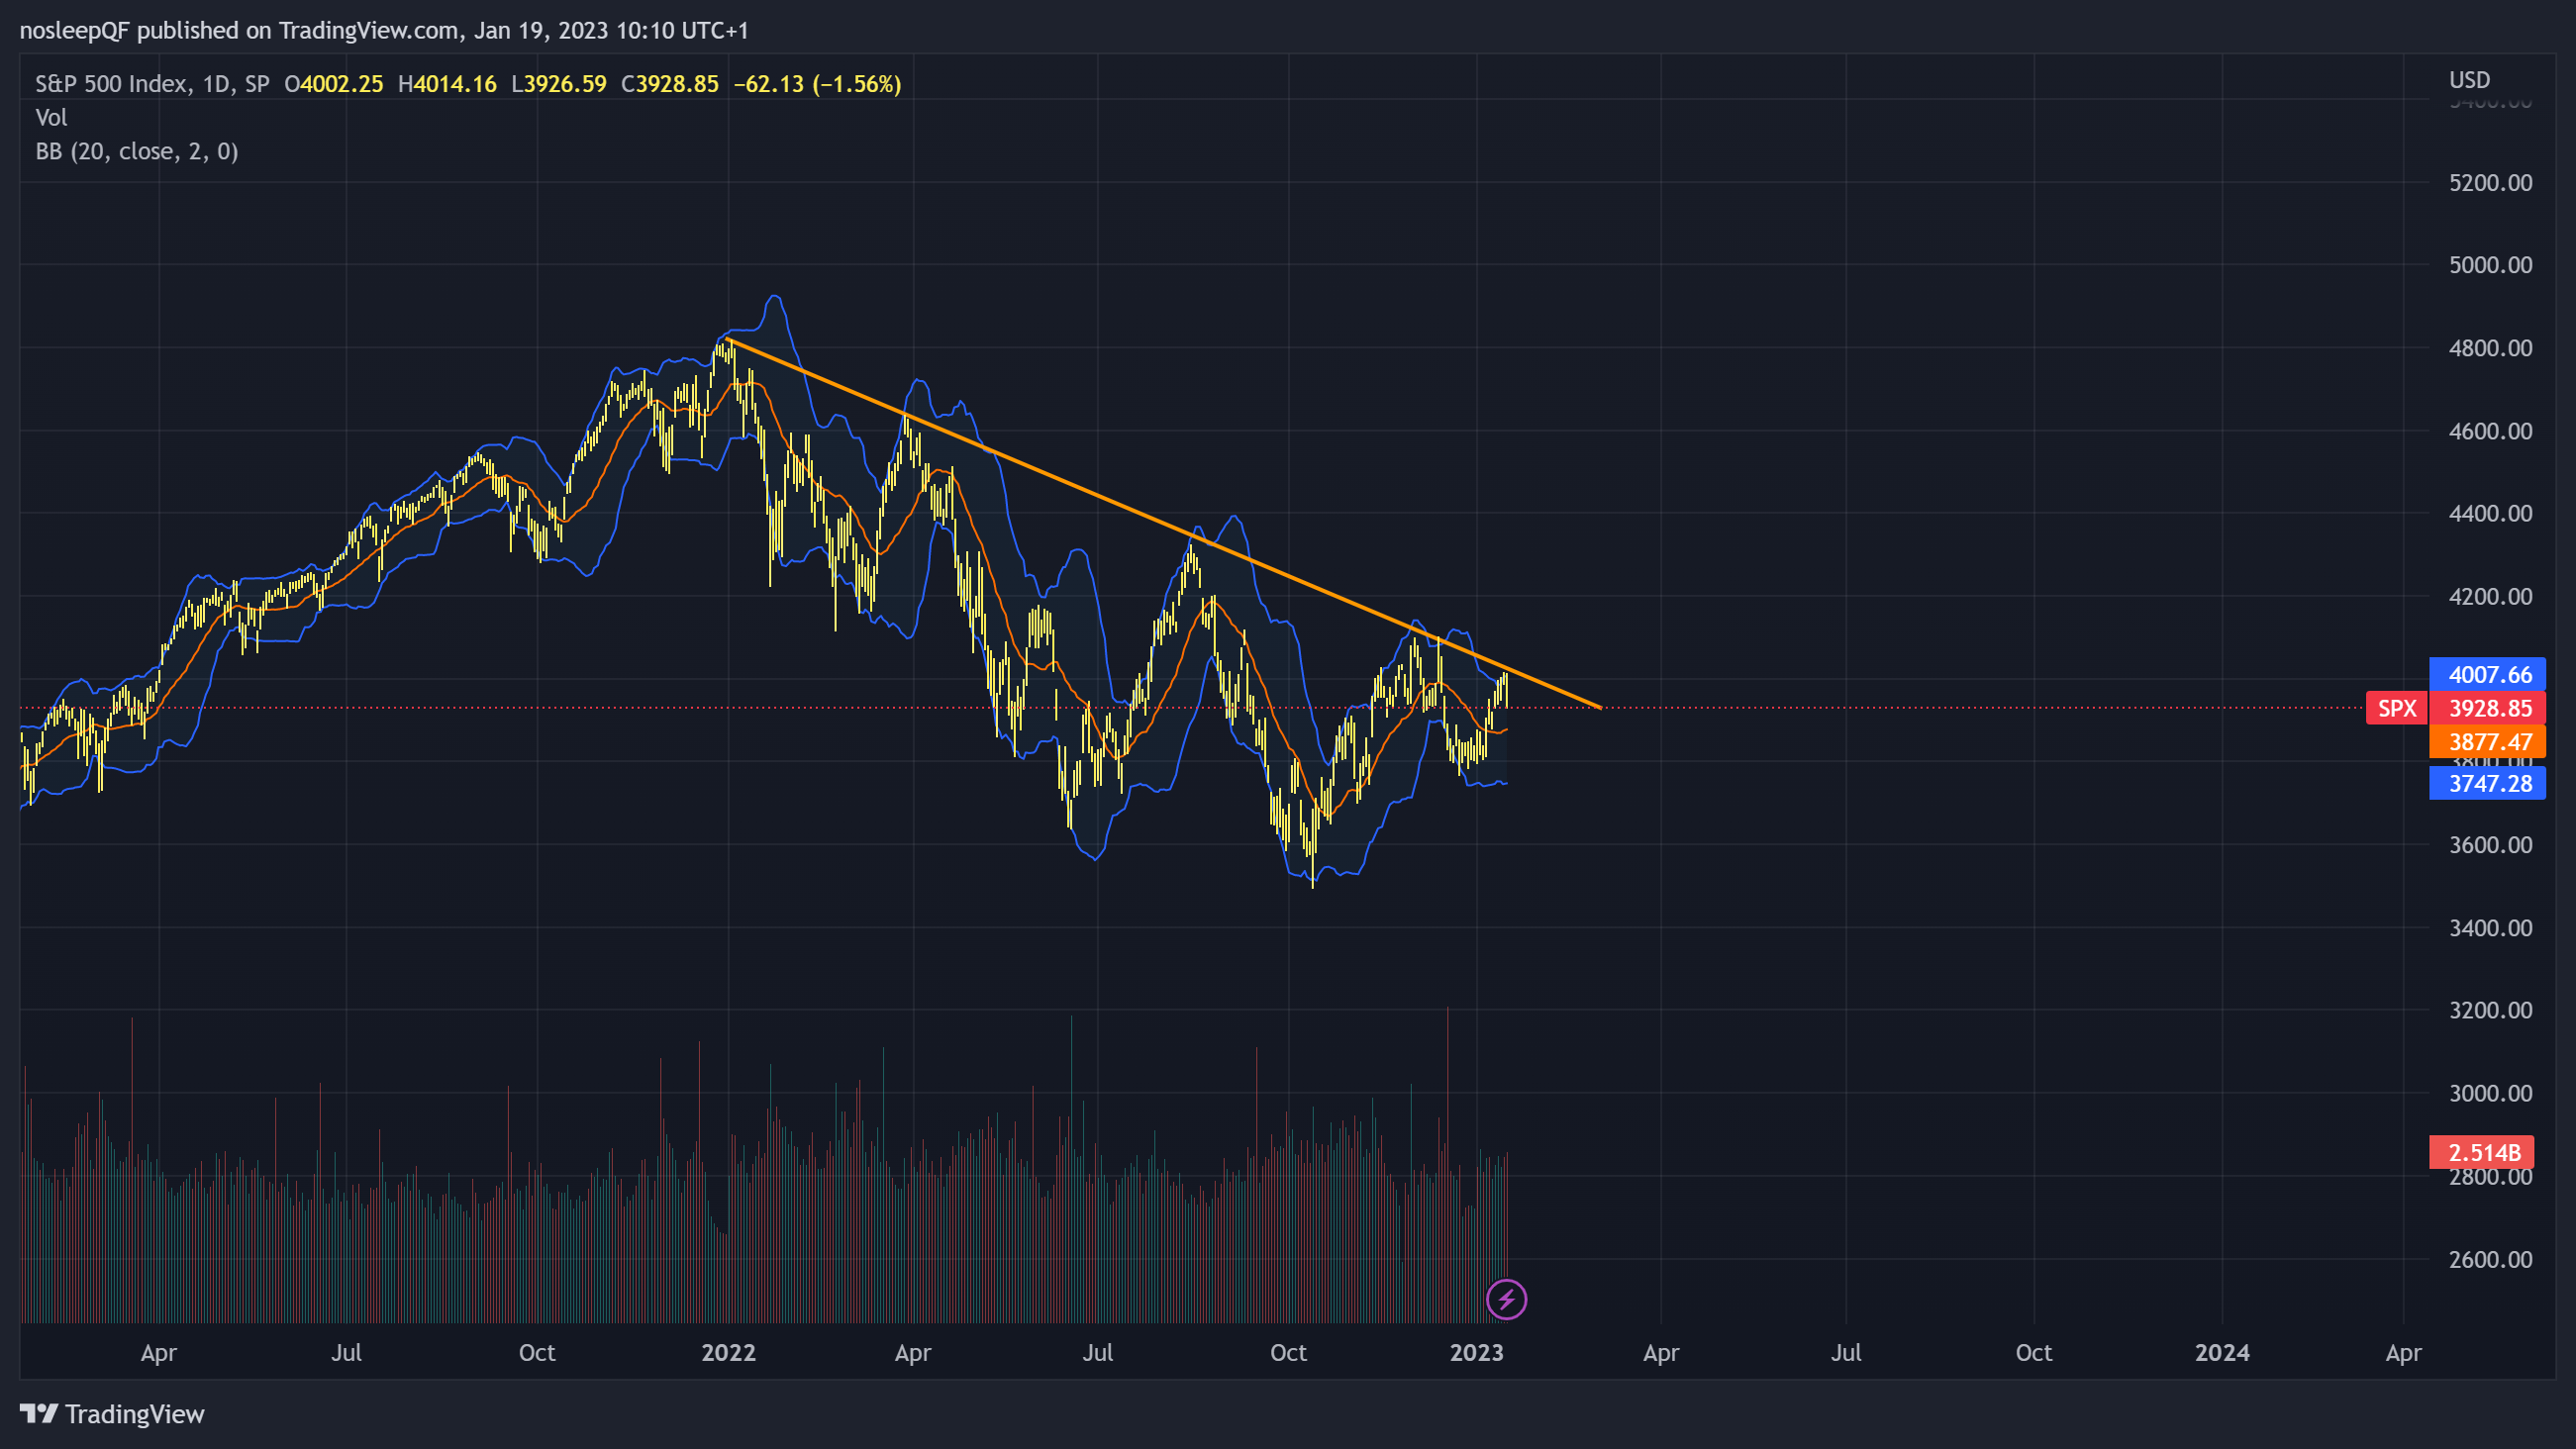Click the 3200.00 price axis label
Image resolution: width=2576 pixels, height=1449 pixels.
click(x=2490, y=1011)
